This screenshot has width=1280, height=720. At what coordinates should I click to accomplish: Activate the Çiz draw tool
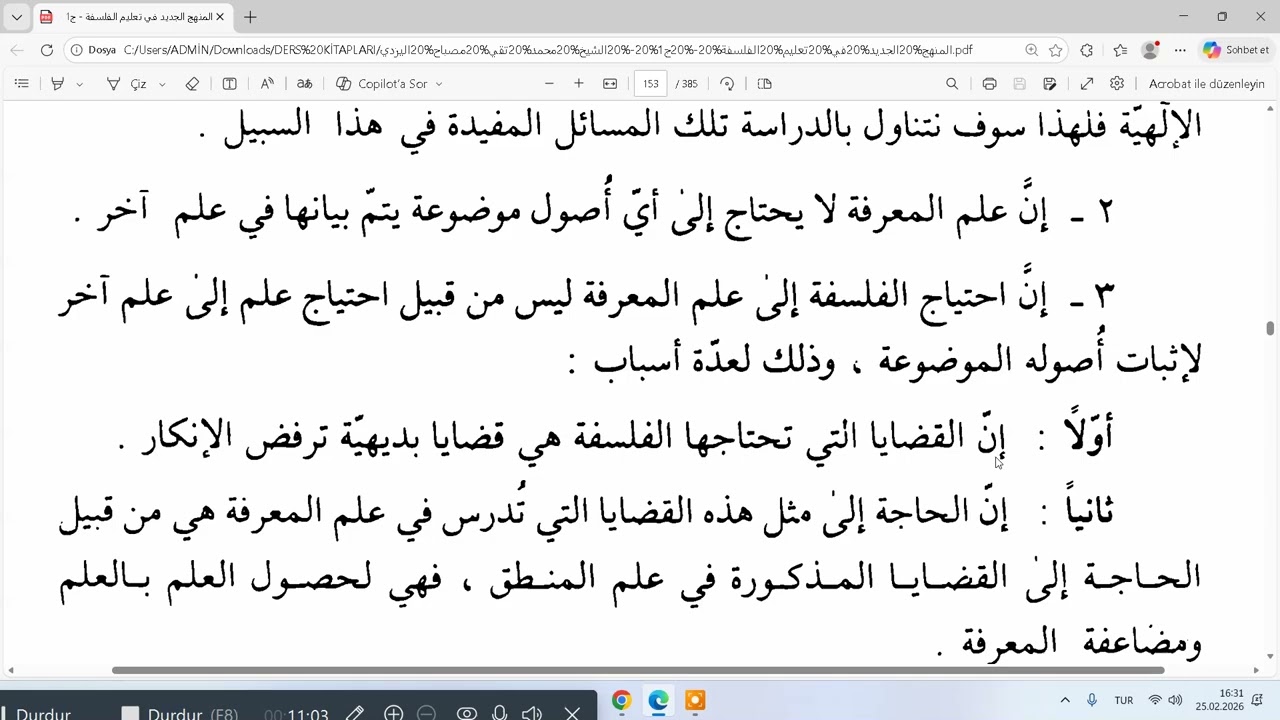(128, 84)
